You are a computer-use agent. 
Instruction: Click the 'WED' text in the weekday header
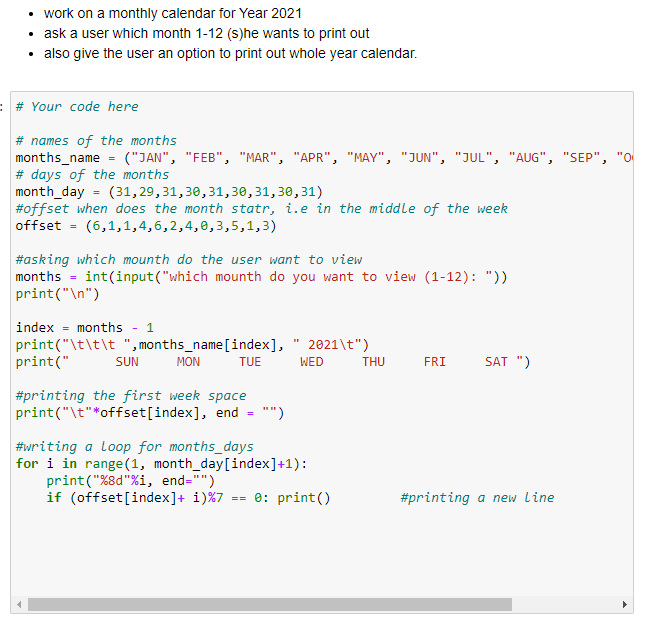tap(311, 362)
